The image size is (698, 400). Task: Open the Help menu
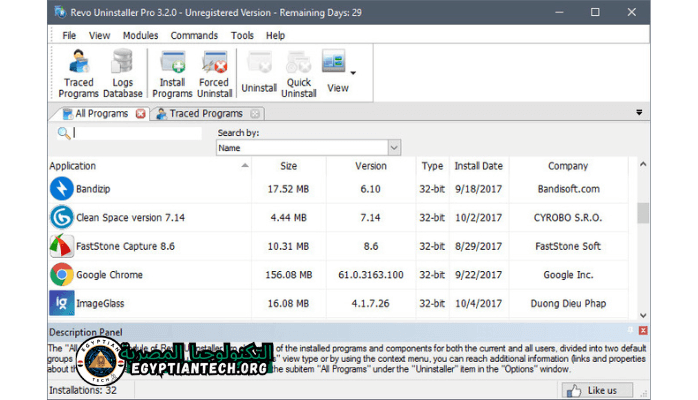[x=275, y=36]
